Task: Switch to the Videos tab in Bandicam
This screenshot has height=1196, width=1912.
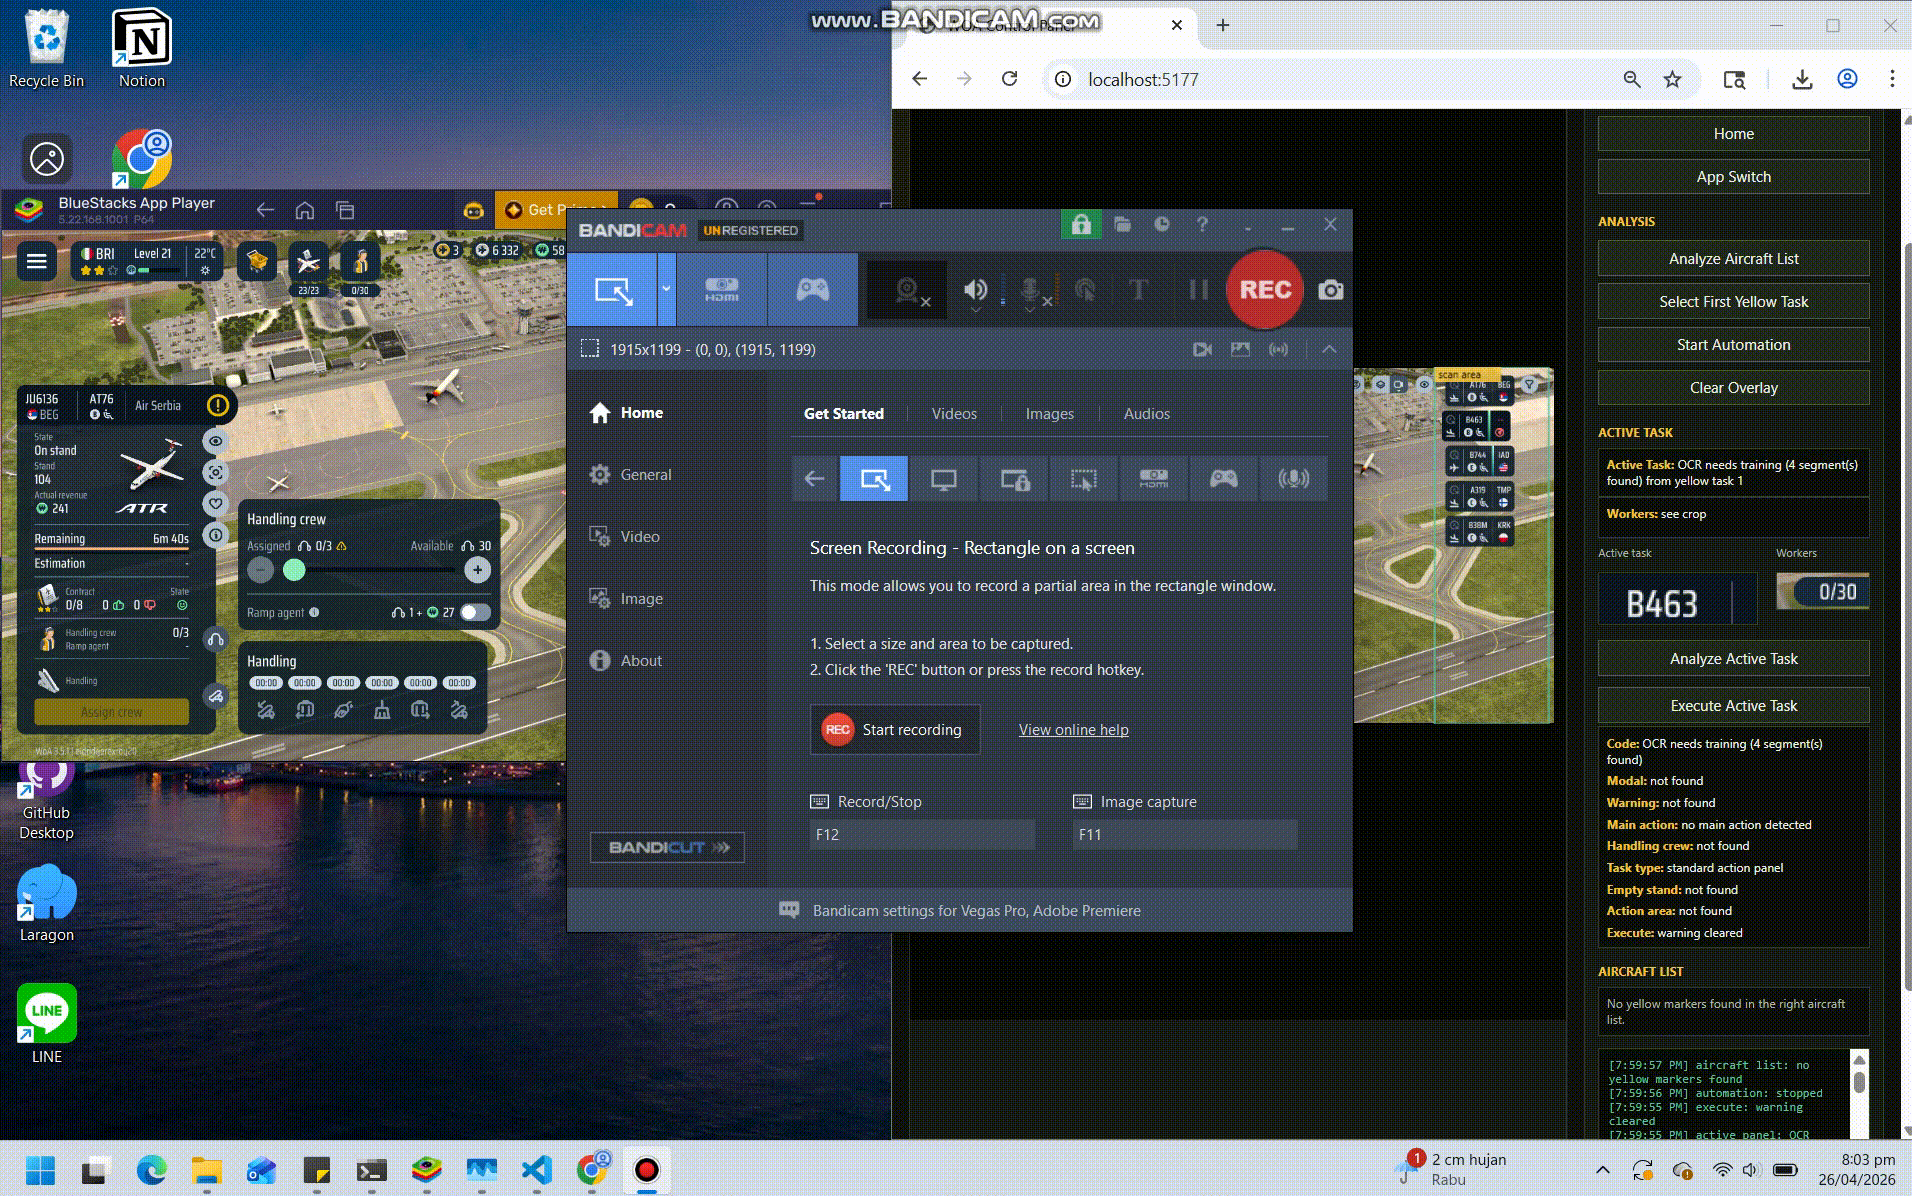Action: tap(954, 414)
